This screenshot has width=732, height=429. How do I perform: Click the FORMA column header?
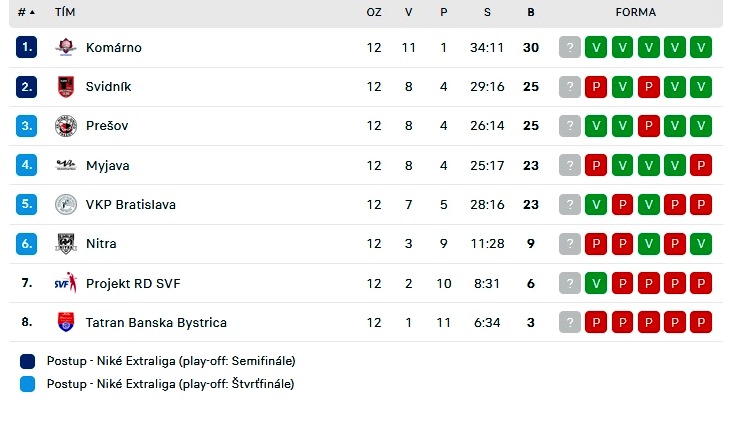point(635,12)
